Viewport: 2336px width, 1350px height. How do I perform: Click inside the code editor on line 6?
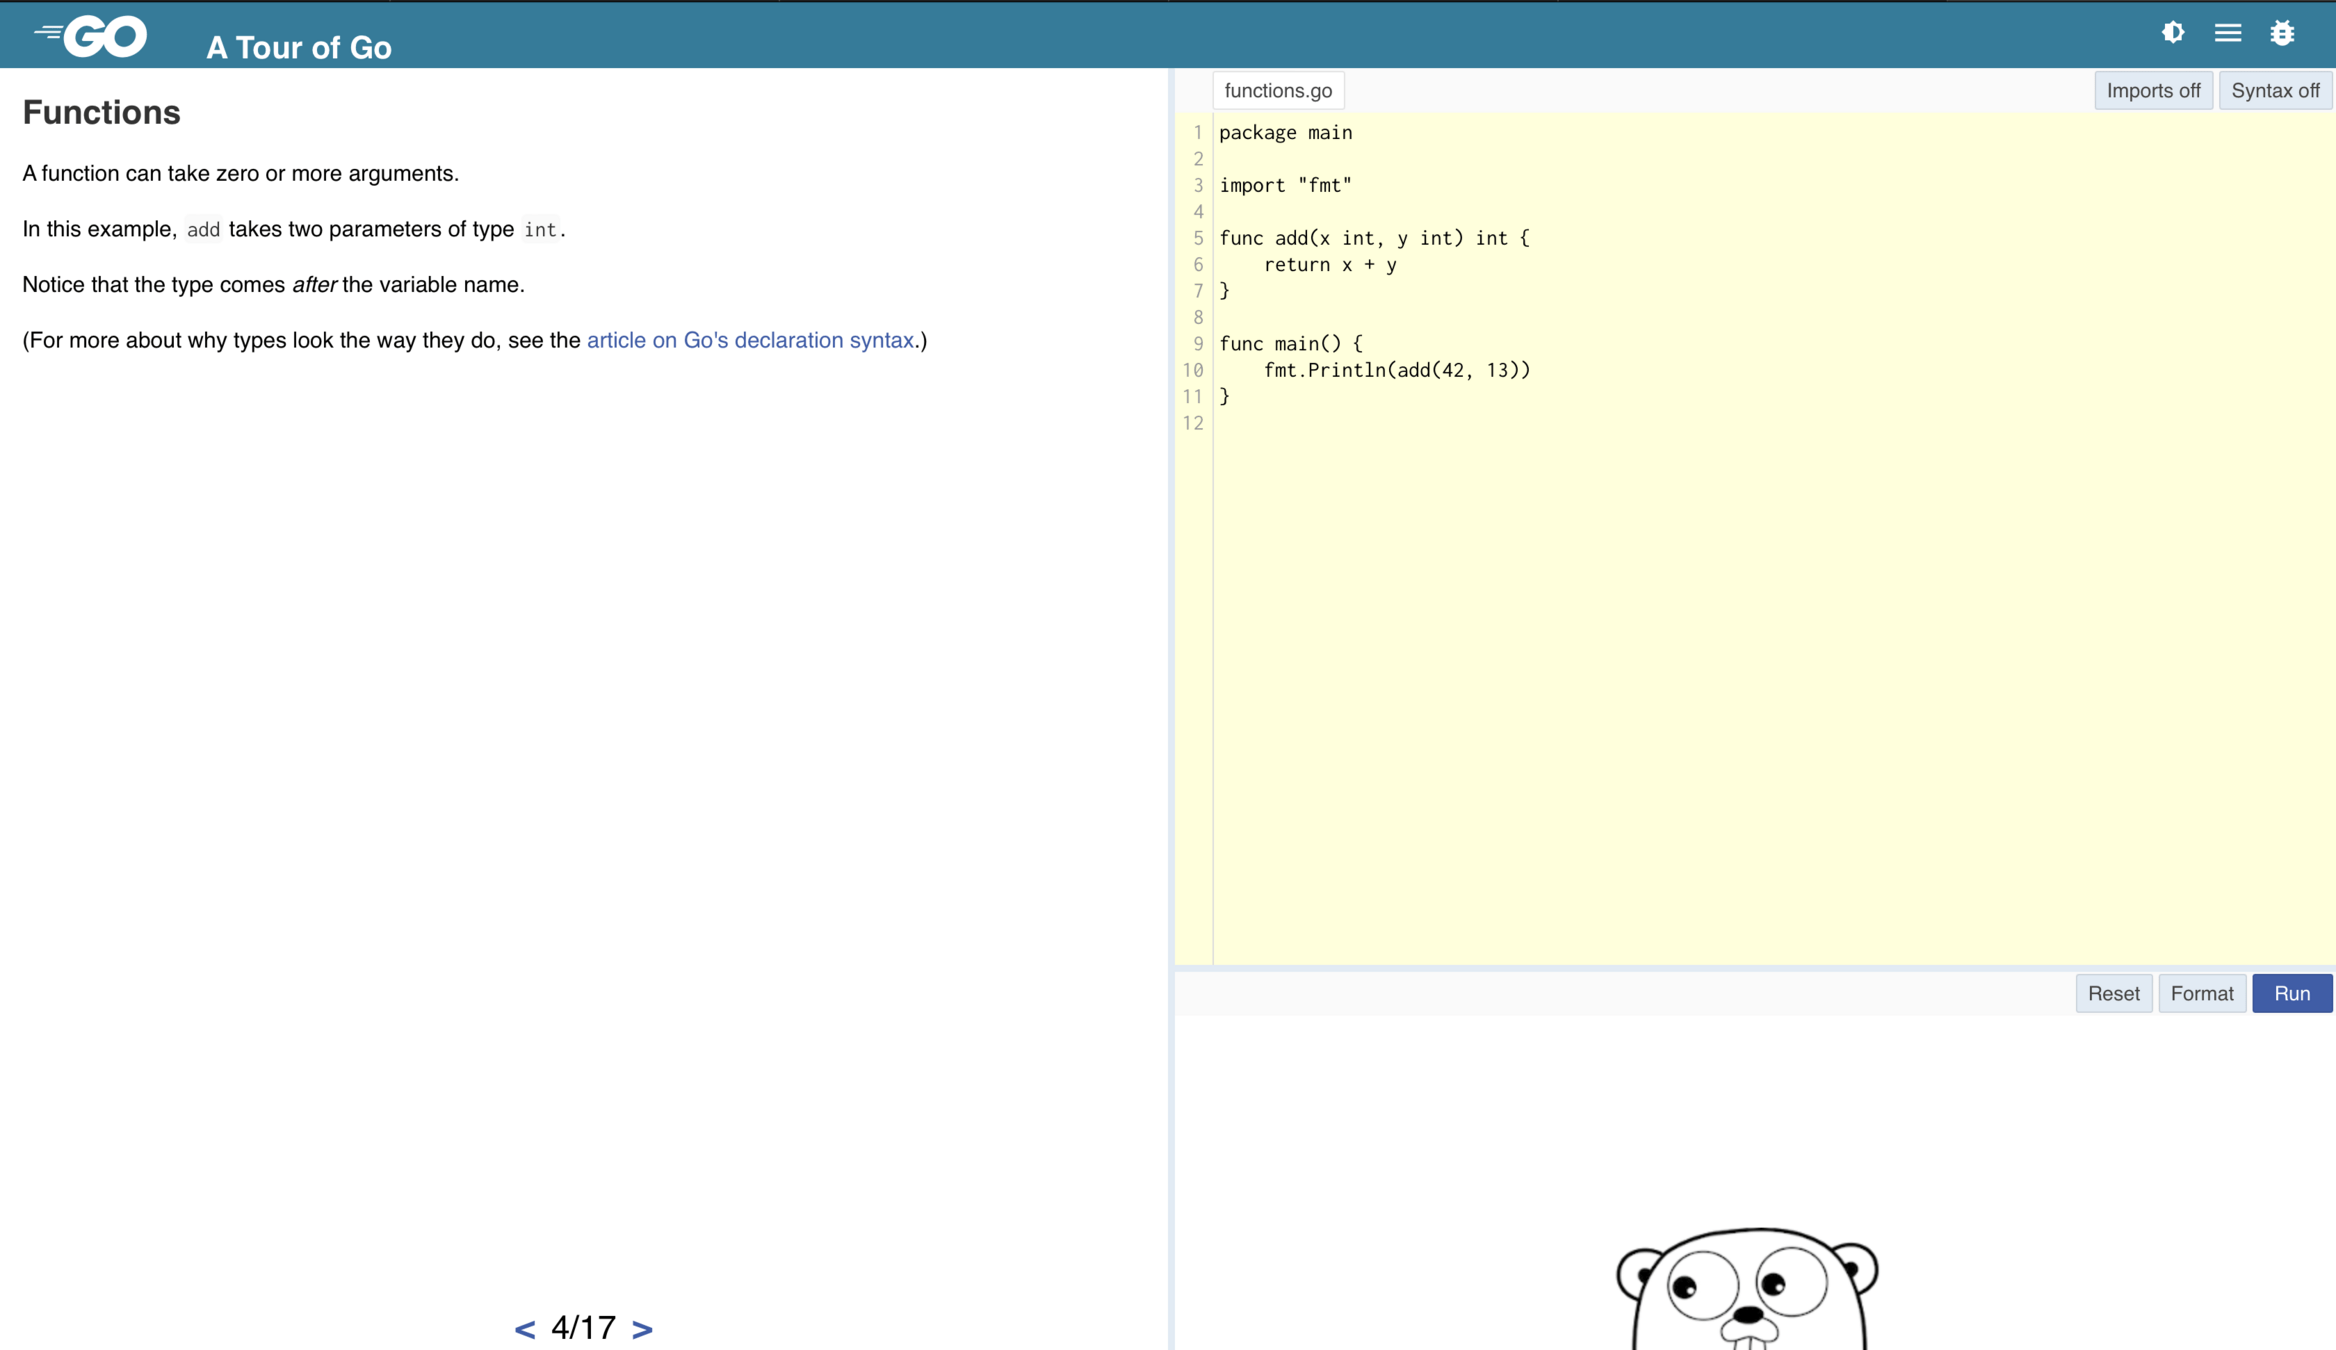[x=1329, y=265]
